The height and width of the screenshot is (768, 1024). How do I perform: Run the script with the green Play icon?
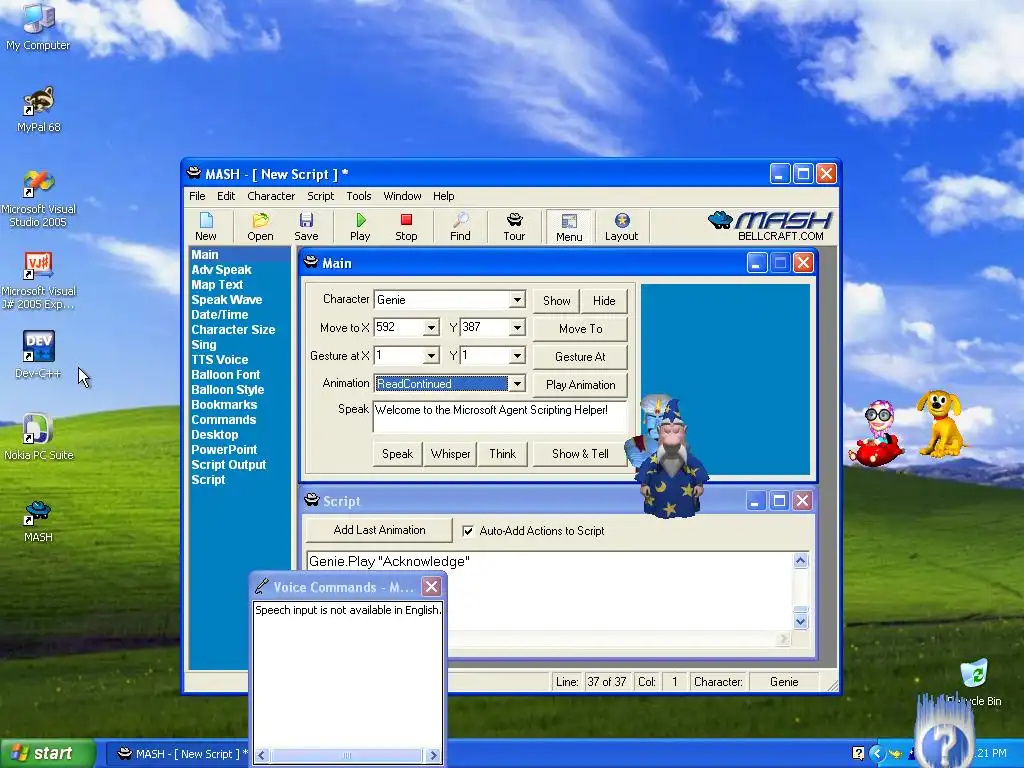[360, 227]
